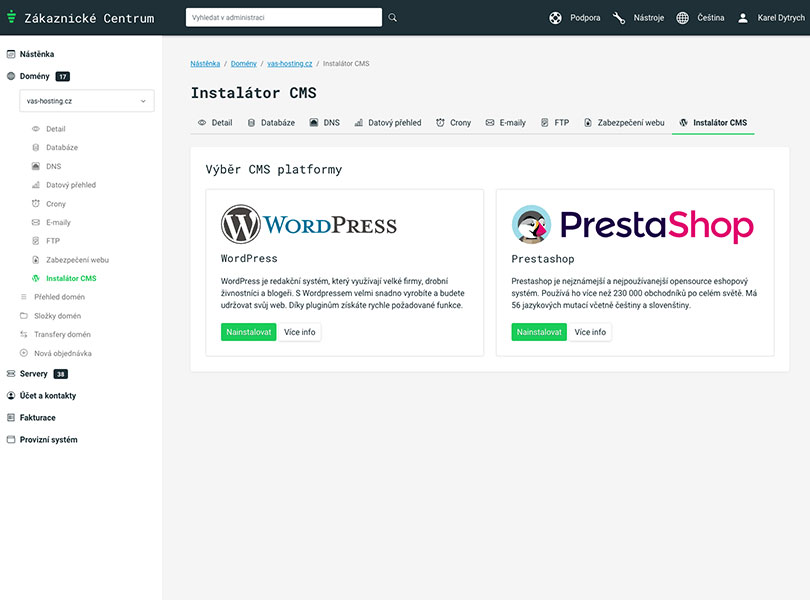Select the Instalátor CMS tab
The image size is (810, 600).
point(713,122)
